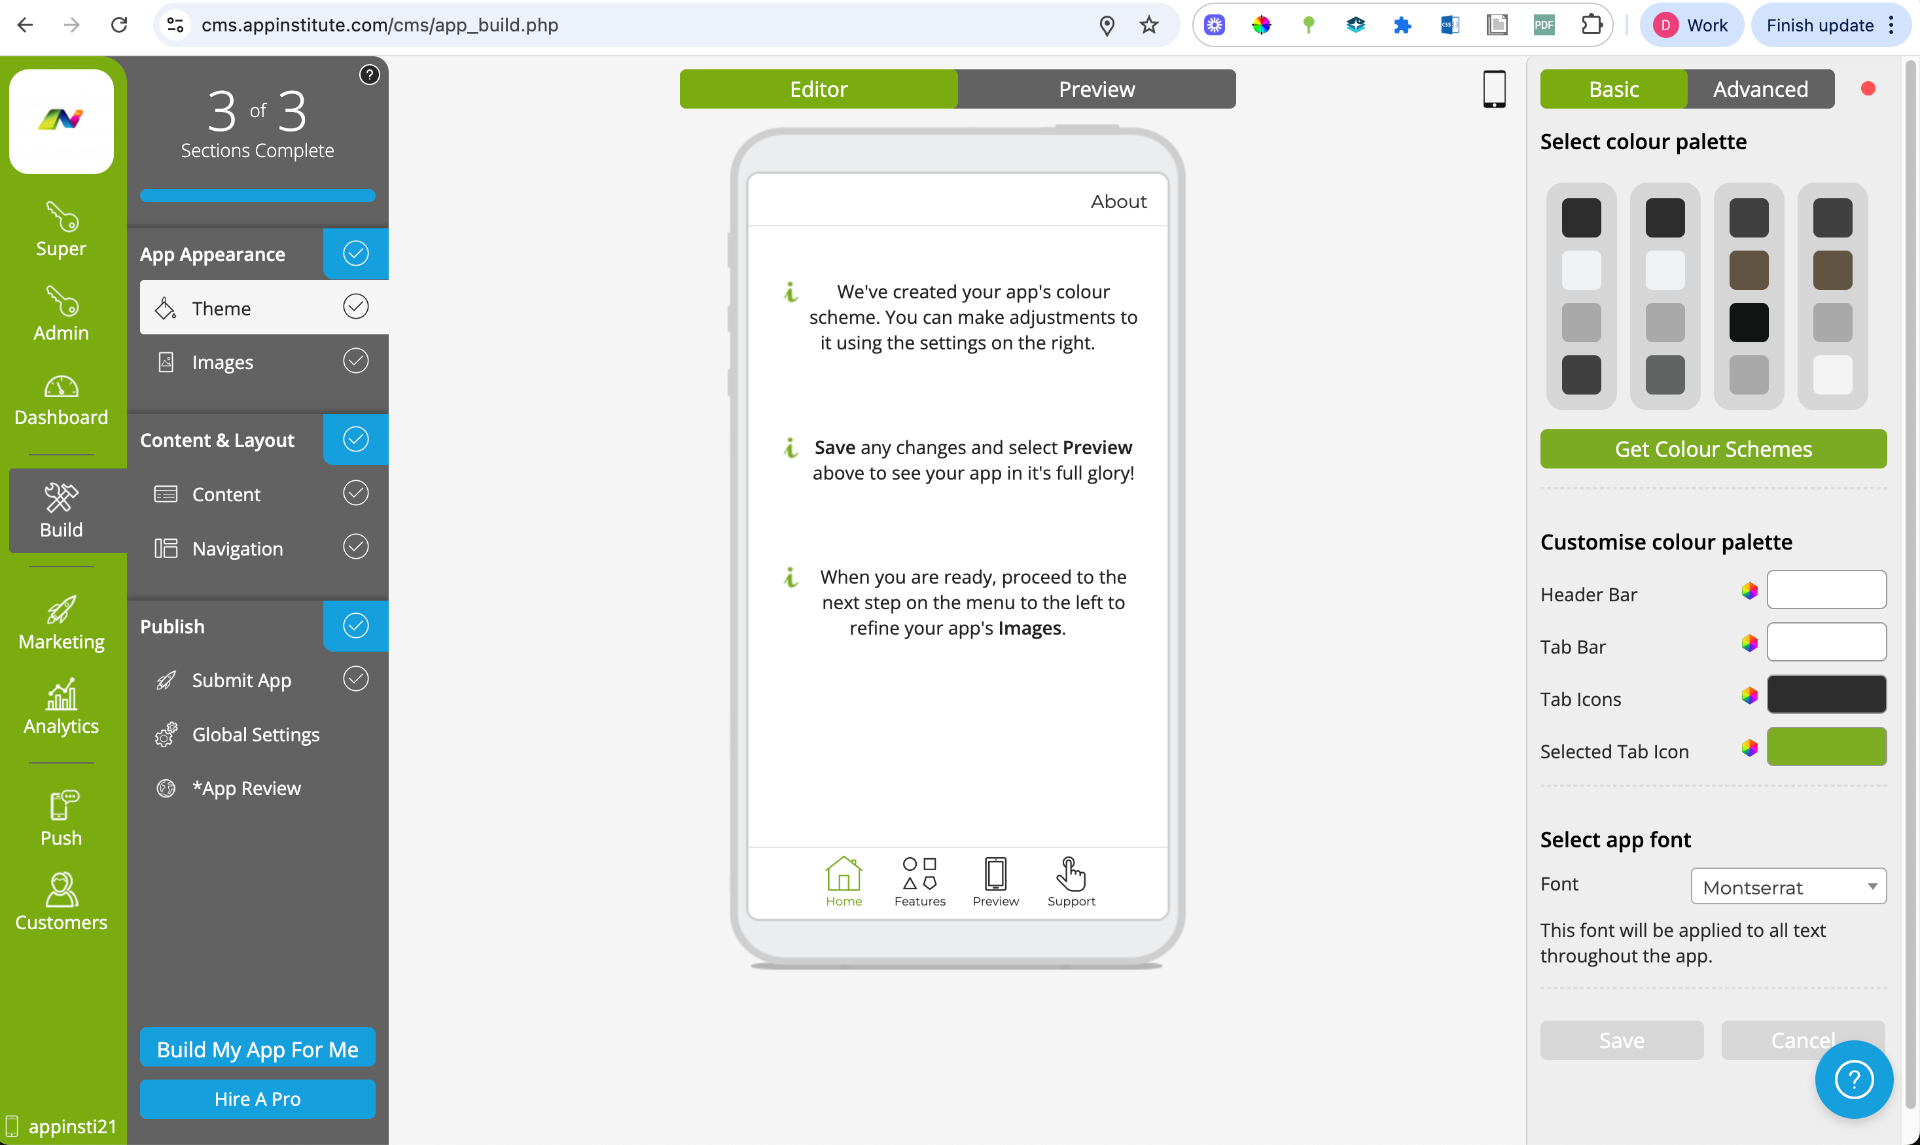Click the help question mark in build panel

369,75
